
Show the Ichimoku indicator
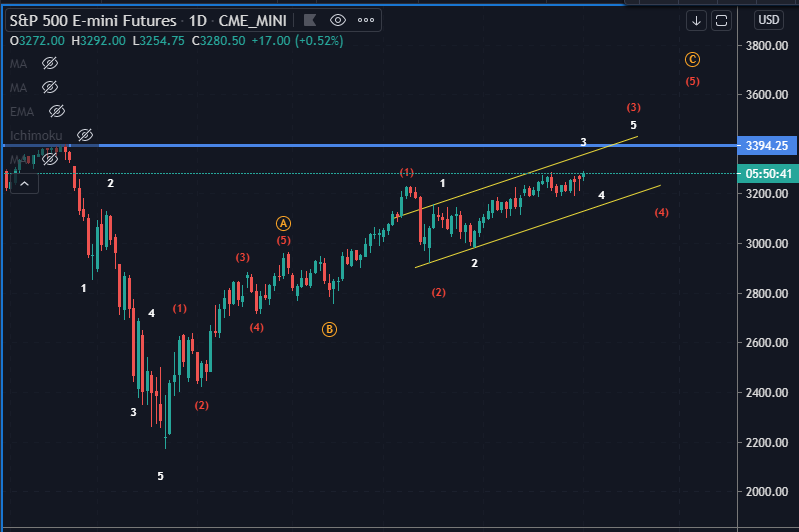[x=85, y=135]
